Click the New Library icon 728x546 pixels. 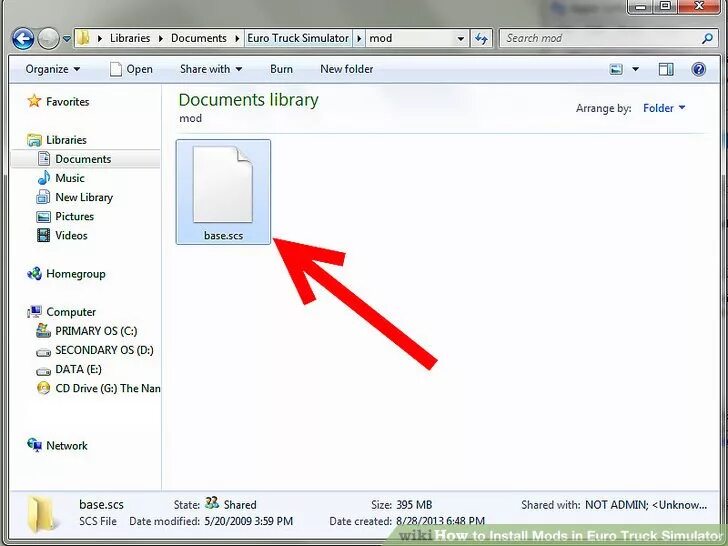[x=43, y=197]
